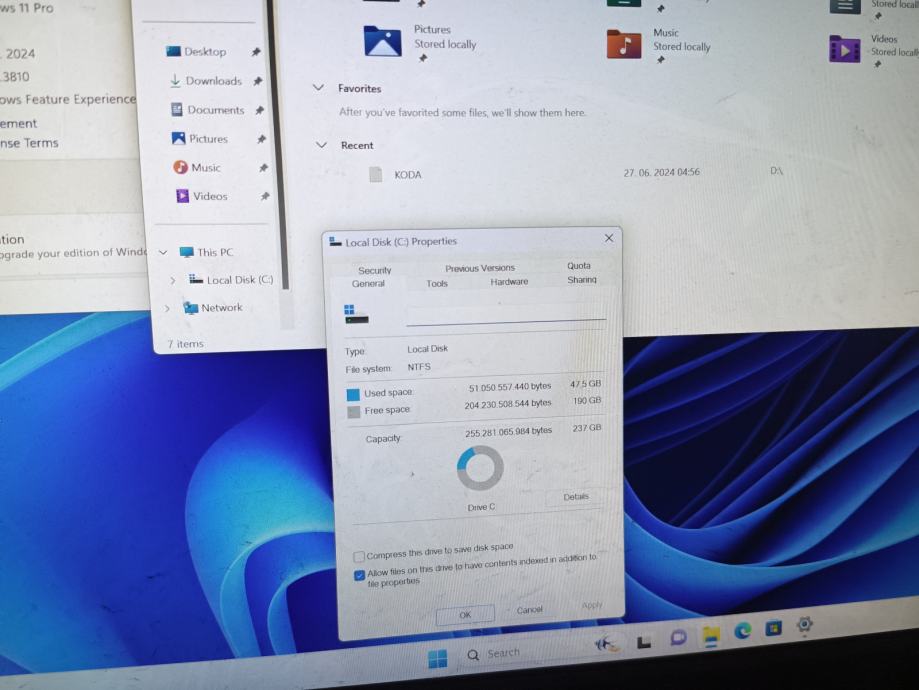
Task: Collapse the Recent section chevron
Action: coord(322,145)
